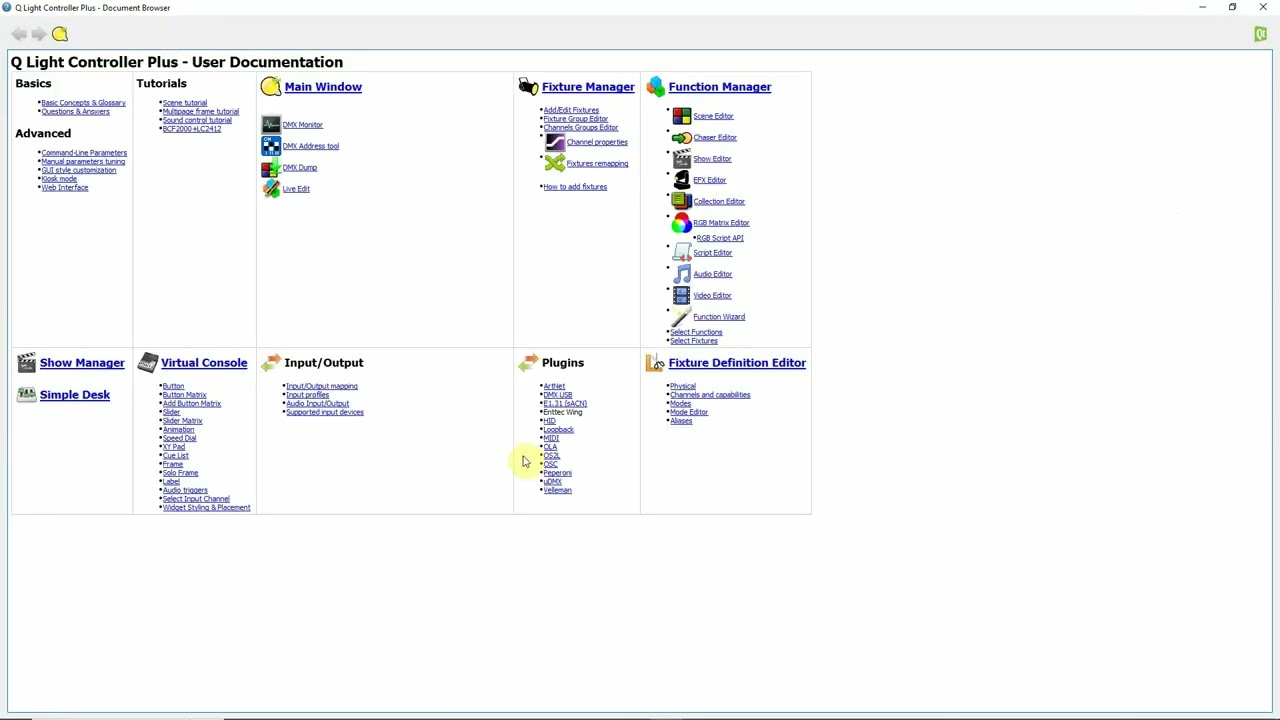Click the Live Edit icon
Screen dimensions: 1280x720
(x=271, y=189)
